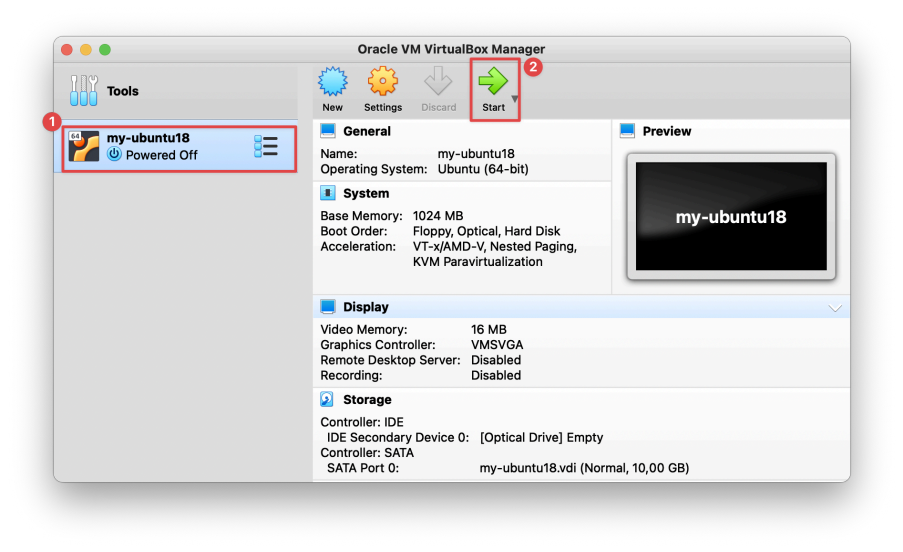The height and width of the screenshot is (552, 903).
Task: Click the my-ubuntu18.vdi SATA Port 0 entry
Action: (x=584, y=468)
